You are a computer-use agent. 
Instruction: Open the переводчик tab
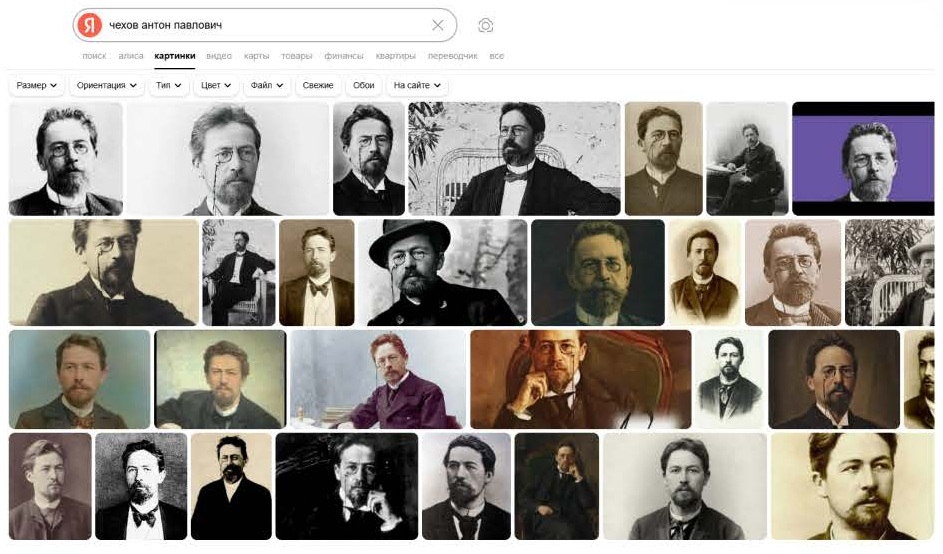[452, 56]
